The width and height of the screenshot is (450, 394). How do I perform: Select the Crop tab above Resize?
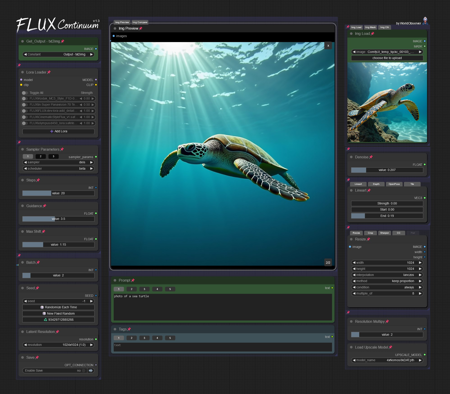click(x=370, y=233)
